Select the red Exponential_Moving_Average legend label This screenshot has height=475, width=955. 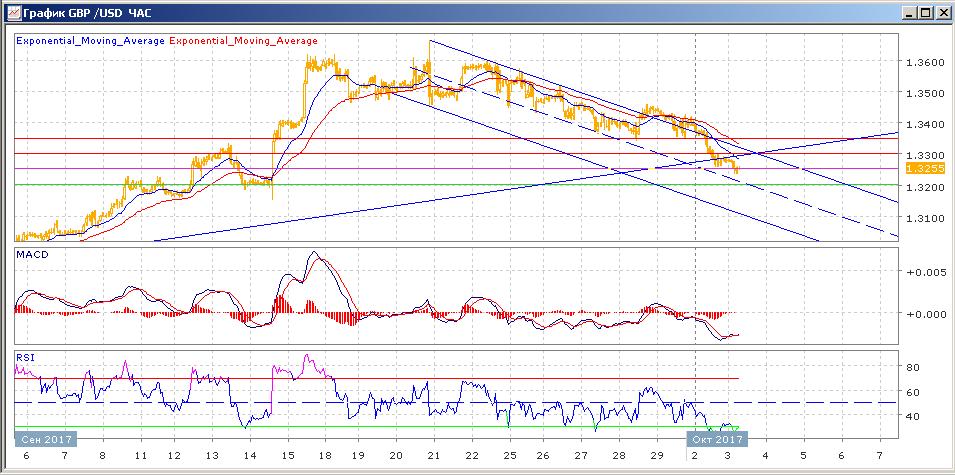click(x=245, y=41)
